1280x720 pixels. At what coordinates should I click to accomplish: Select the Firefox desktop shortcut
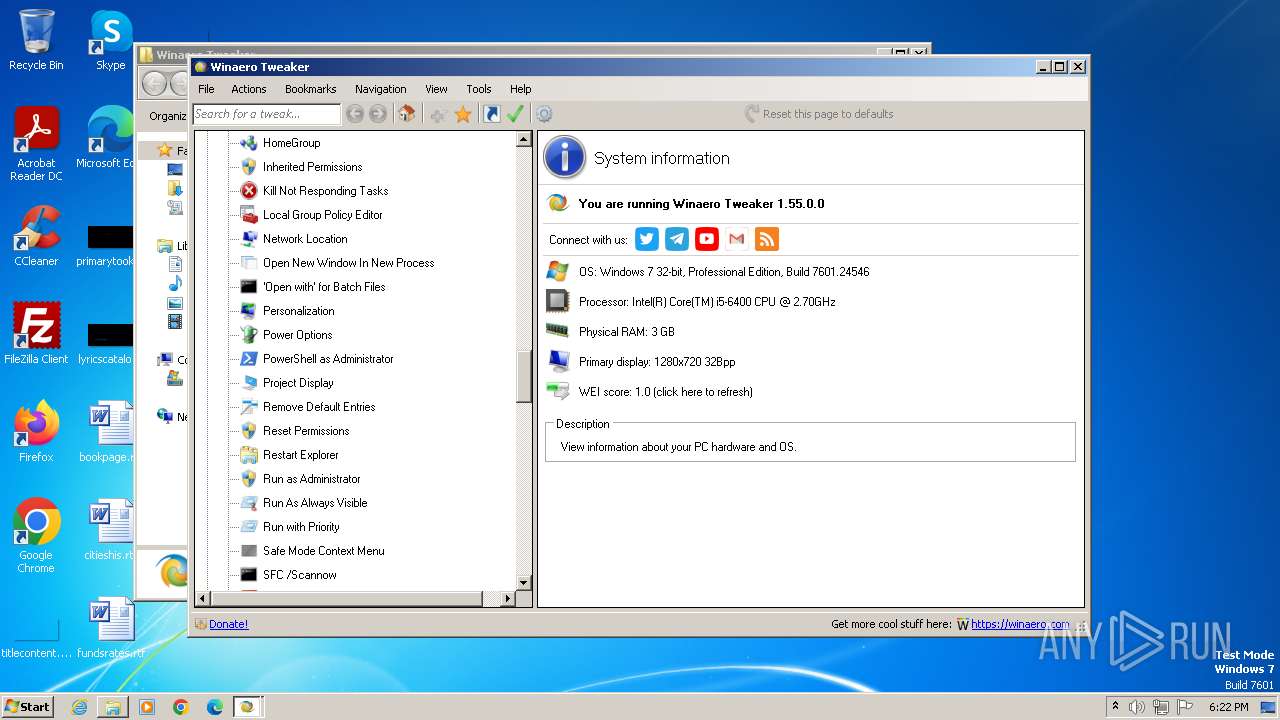(36, 432)
